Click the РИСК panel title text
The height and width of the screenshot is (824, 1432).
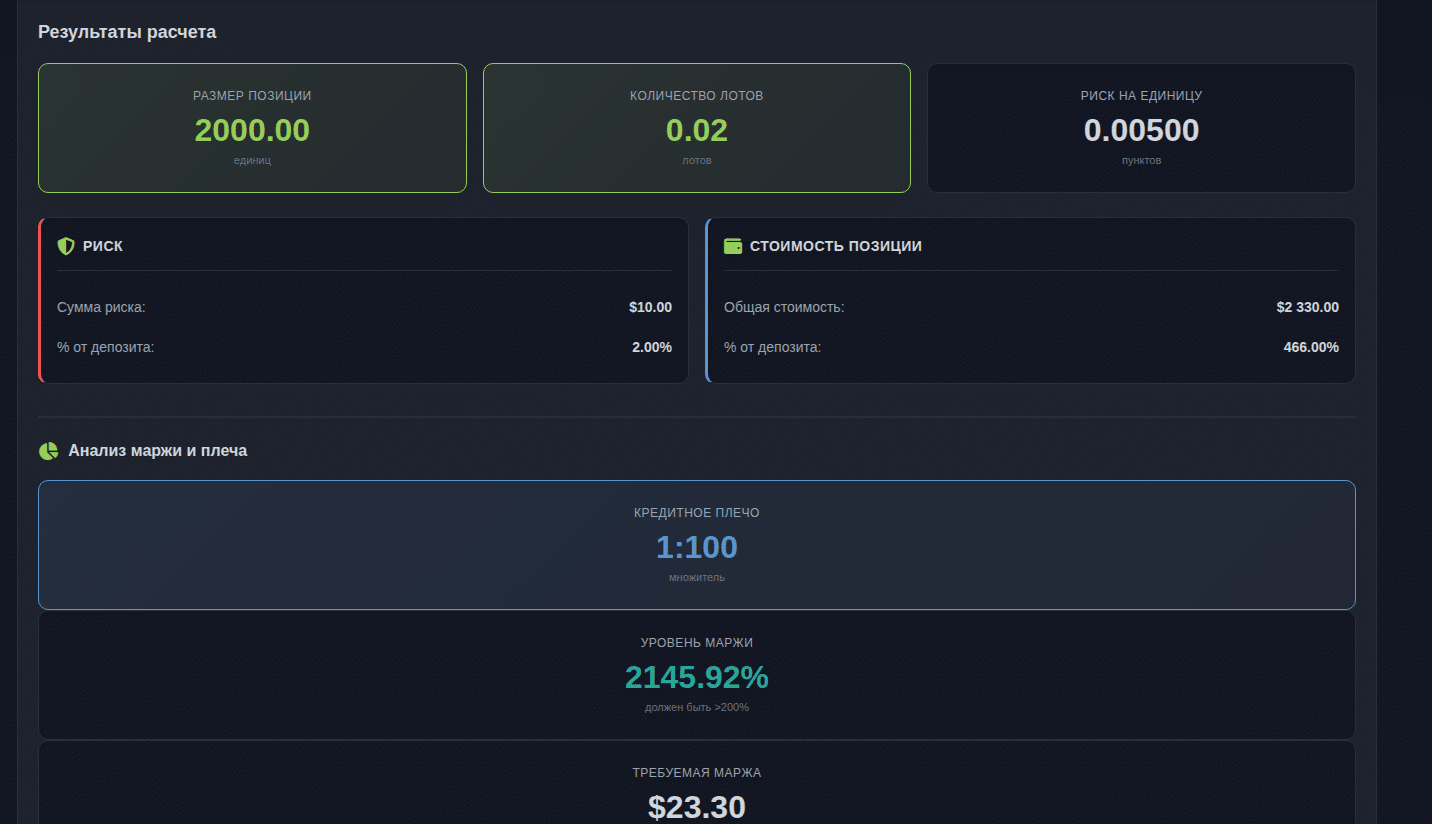point(103,246)
